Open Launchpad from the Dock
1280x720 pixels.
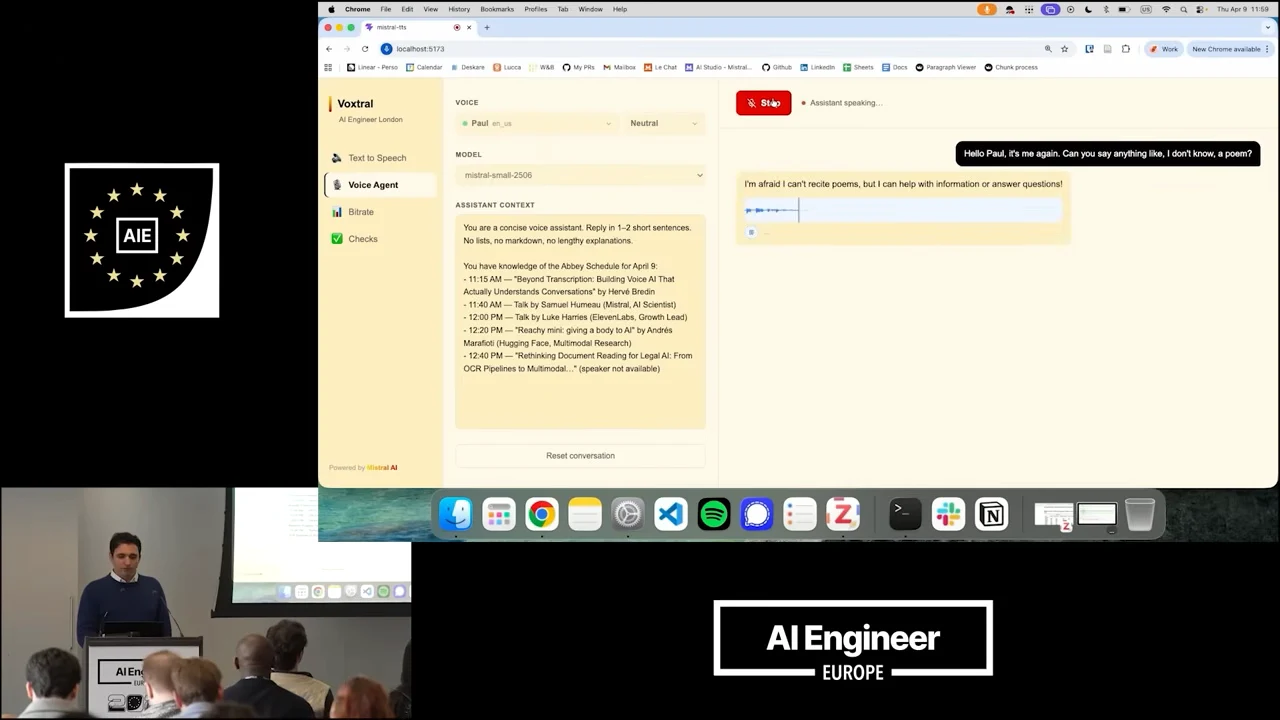tap(499, 514)
